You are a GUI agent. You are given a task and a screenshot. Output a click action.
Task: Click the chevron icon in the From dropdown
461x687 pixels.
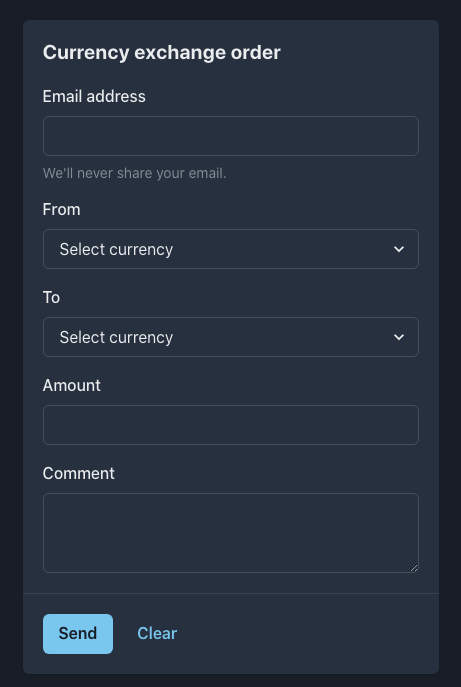click(399, 249)
